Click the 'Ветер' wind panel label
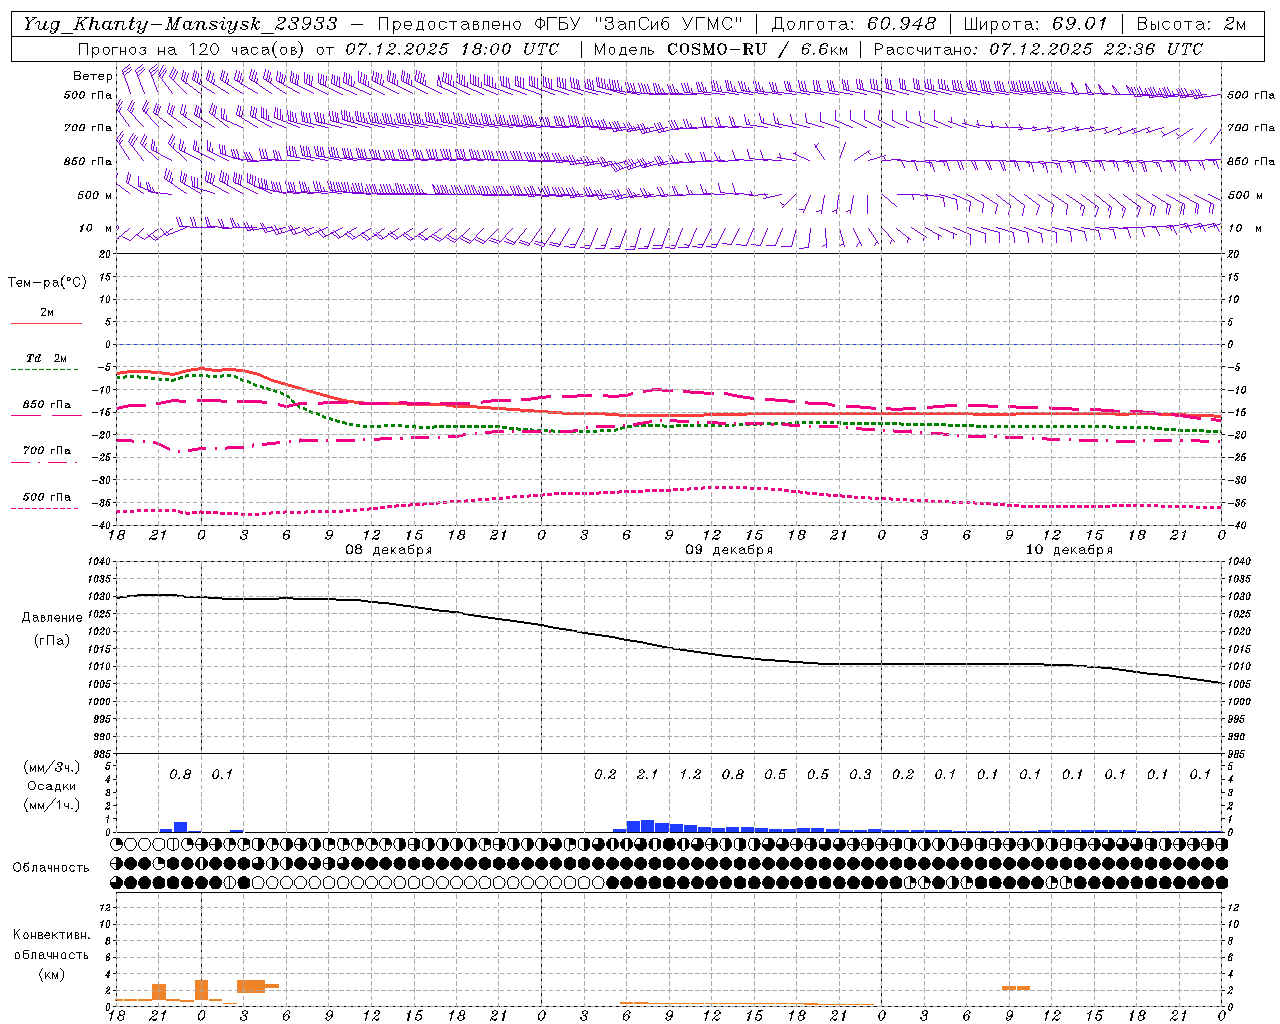Screen dimensions: 1280x1024 [x=93, y=76]
